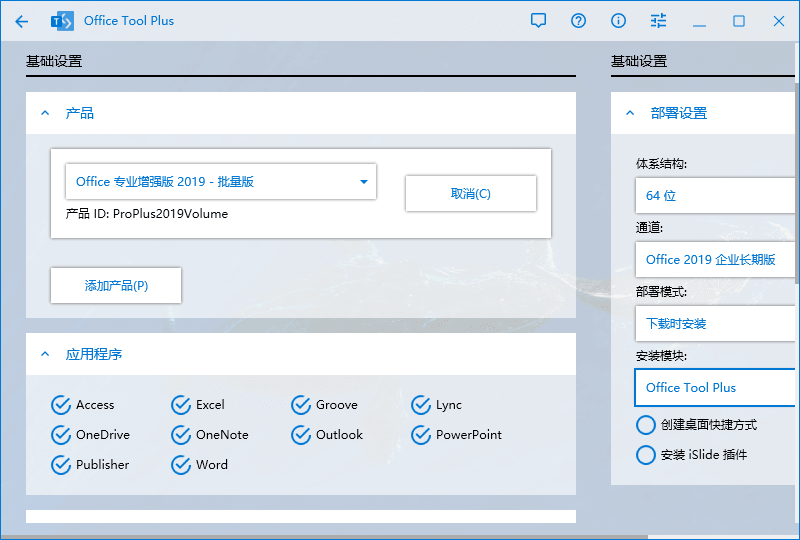Open the 64 位 architecture dropdown
Viewport: 800px width, 540px height.
click(716, 196)
